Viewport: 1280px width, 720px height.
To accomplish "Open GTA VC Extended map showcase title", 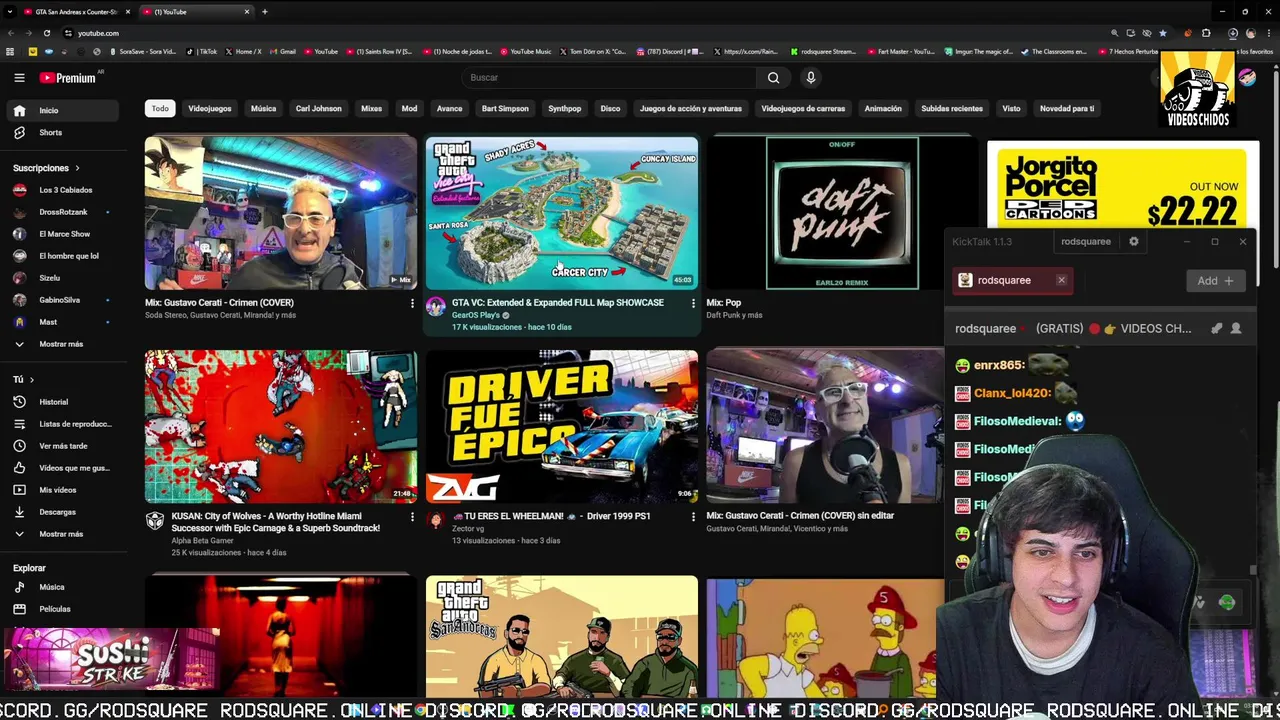I will pos(557,303).
